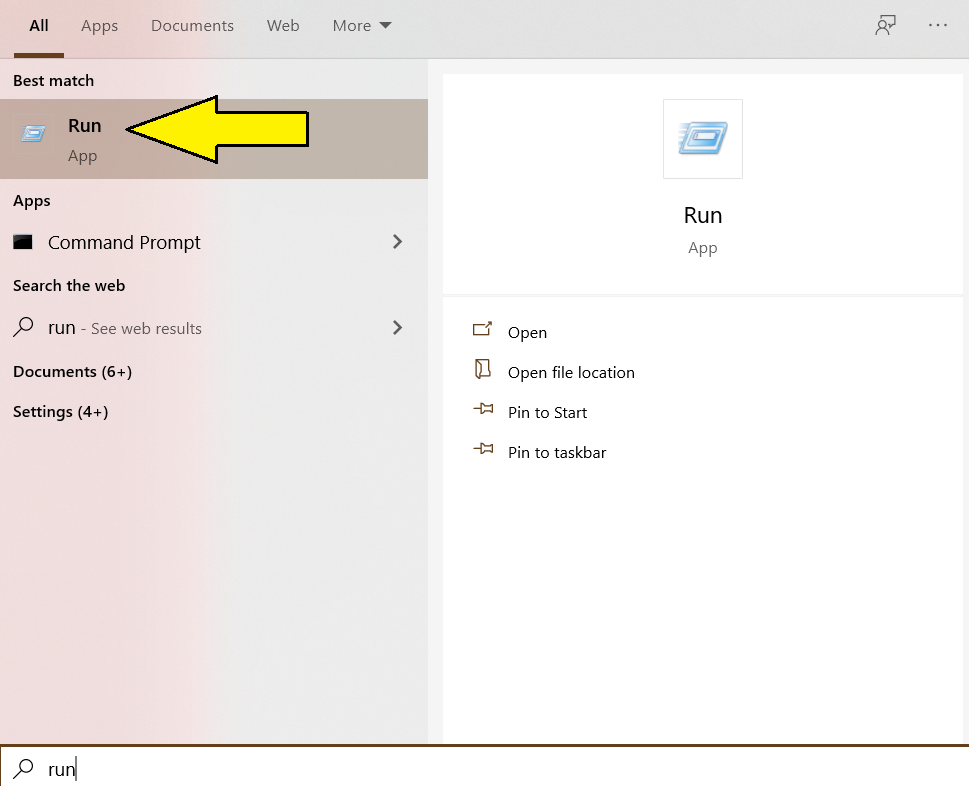Viewport: 969px width, 786px height.
Task: Click the Open action icon
Action: pos(483,329)
